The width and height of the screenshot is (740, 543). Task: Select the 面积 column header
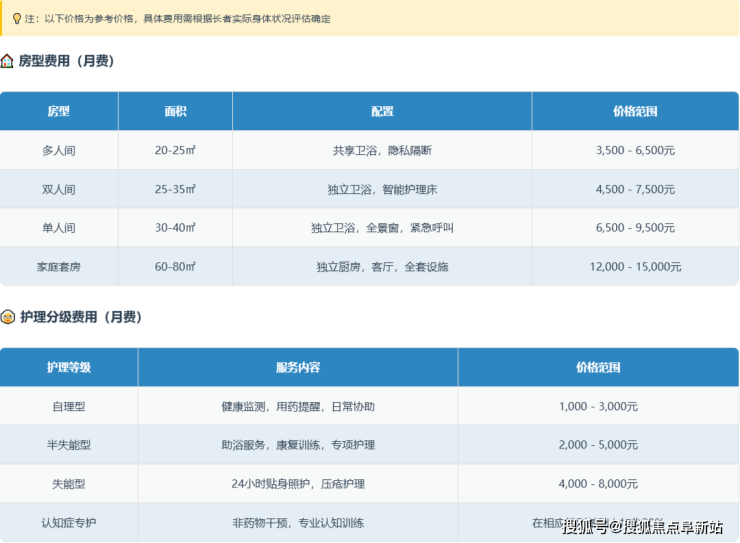point(175,111)
